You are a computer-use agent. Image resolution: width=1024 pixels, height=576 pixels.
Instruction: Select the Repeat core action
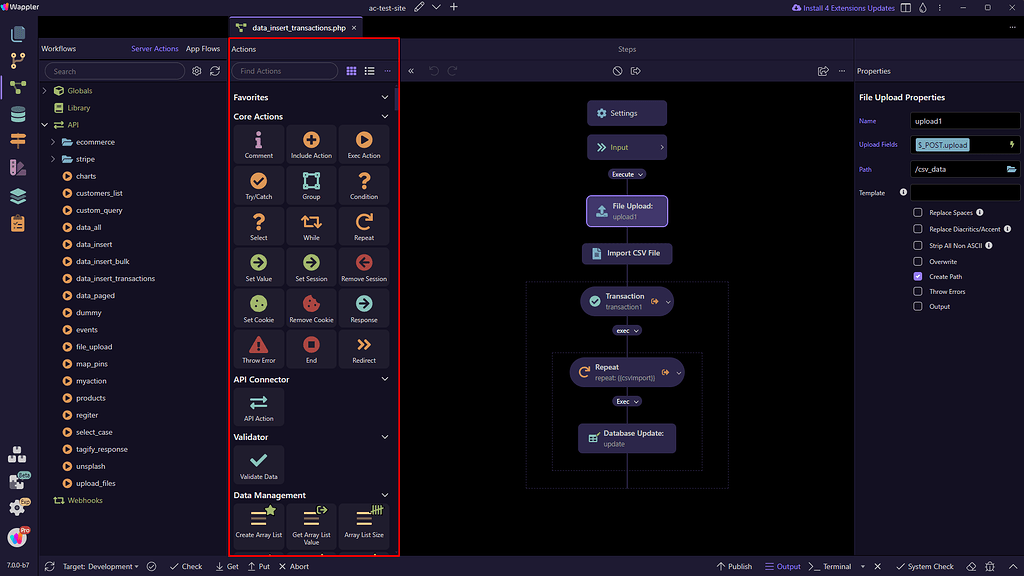pos(364,225)
